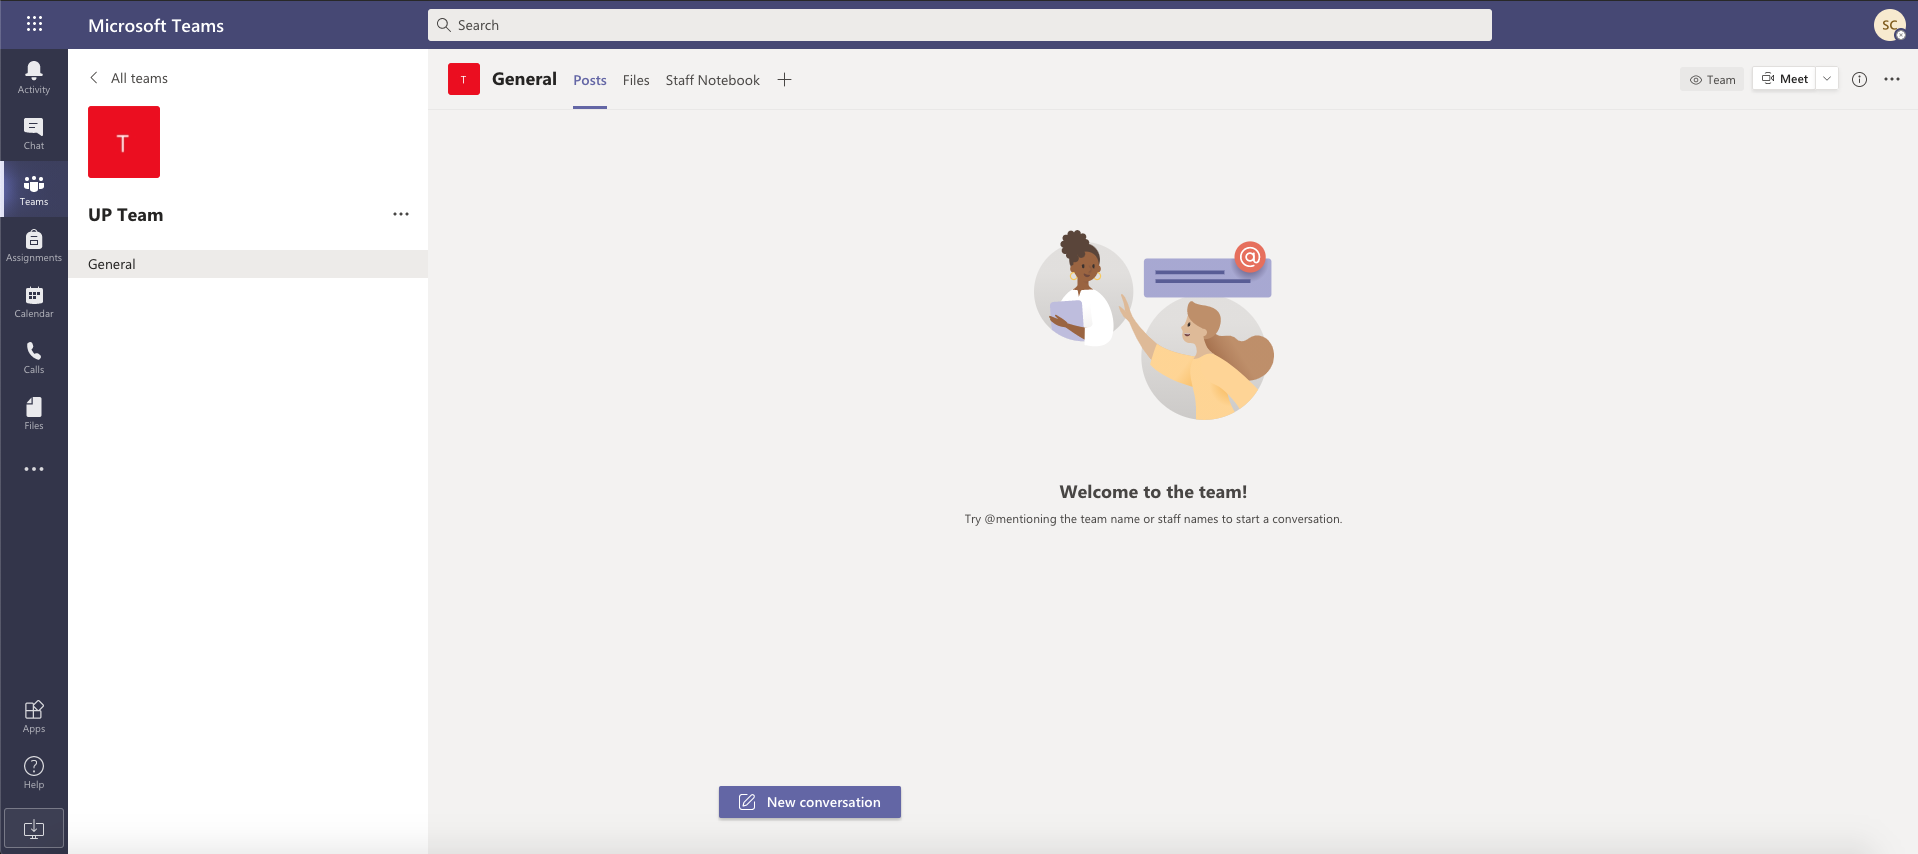
Task: Click the General channel red icon in header
Action: coord(464,79)
